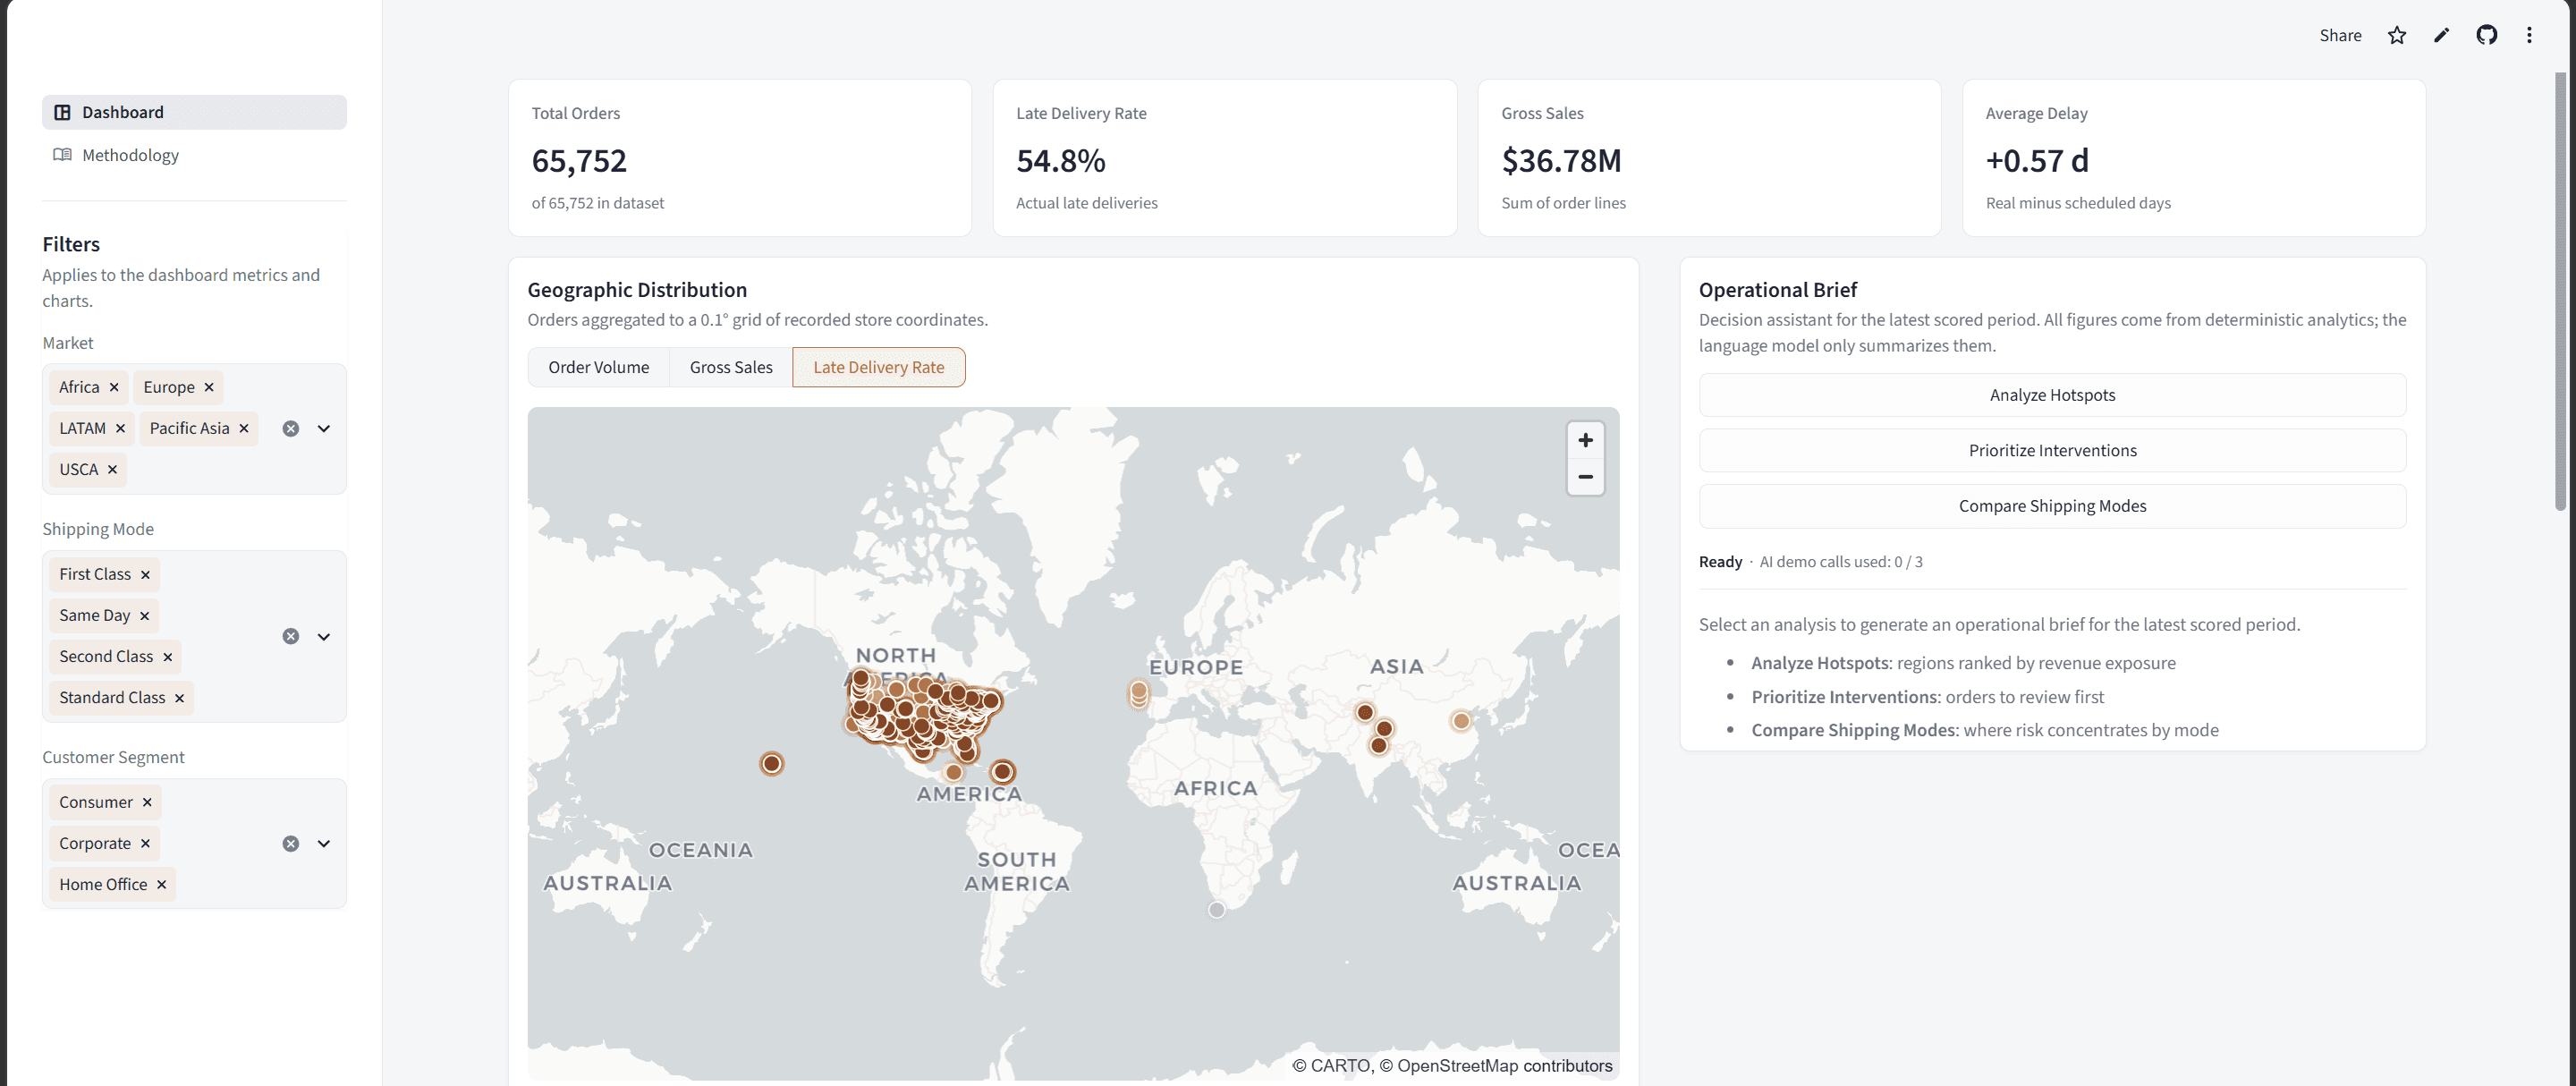Image resolution: width=2576 pixels, height=1086 pixels.
Task: Open the Dashboard page
Action: (x=194, y=112)
